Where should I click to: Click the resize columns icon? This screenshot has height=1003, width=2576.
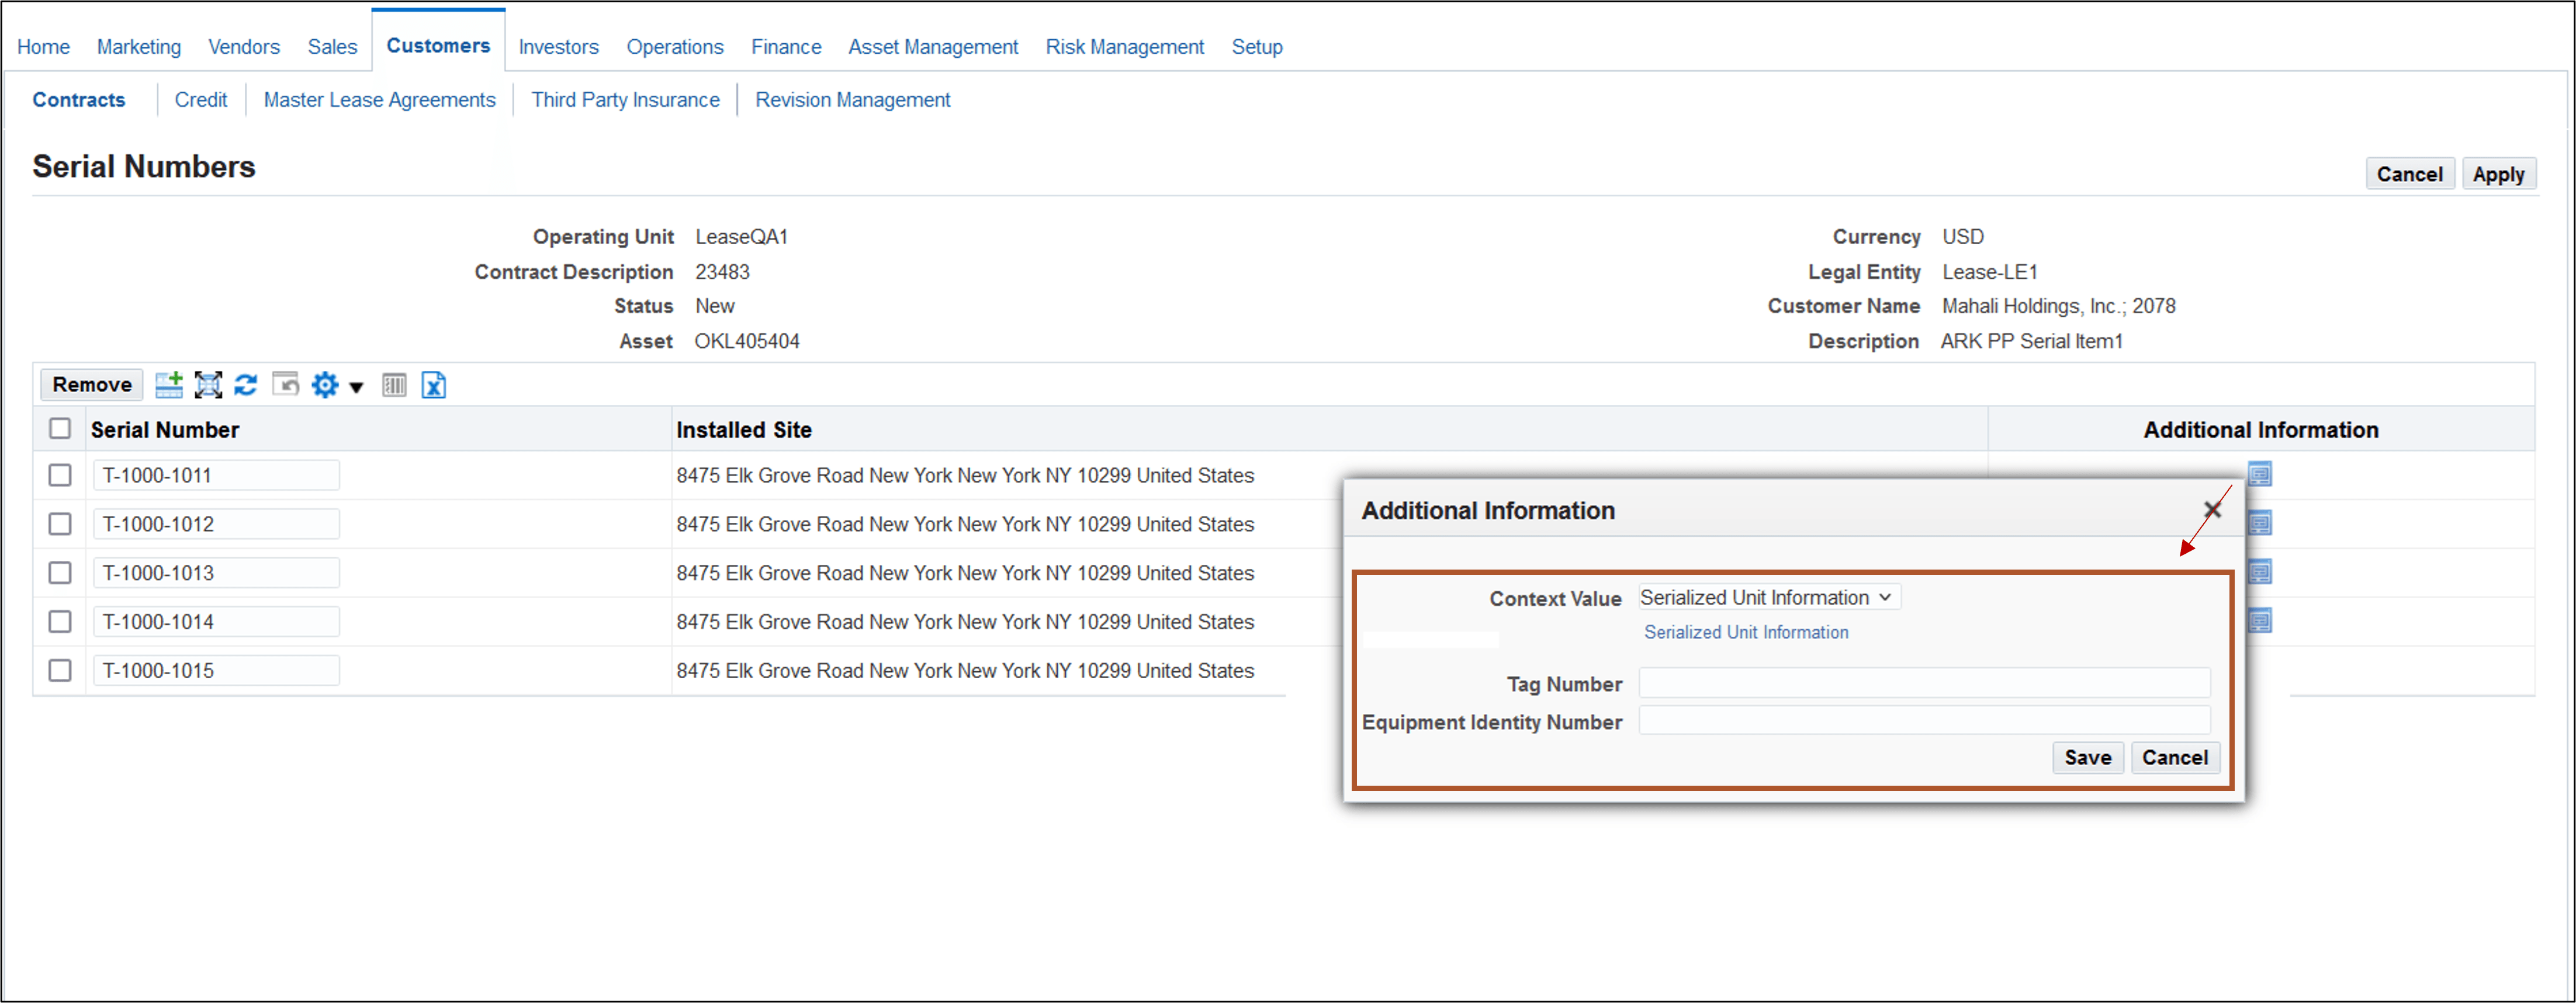pos(394,385)
